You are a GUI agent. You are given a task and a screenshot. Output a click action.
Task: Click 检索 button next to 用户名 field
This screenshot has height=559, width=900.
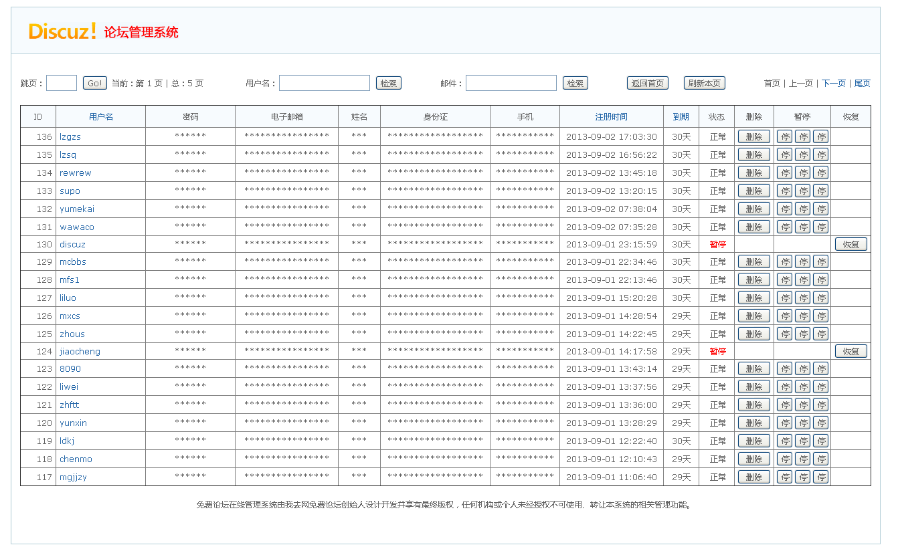pos(389,83)
